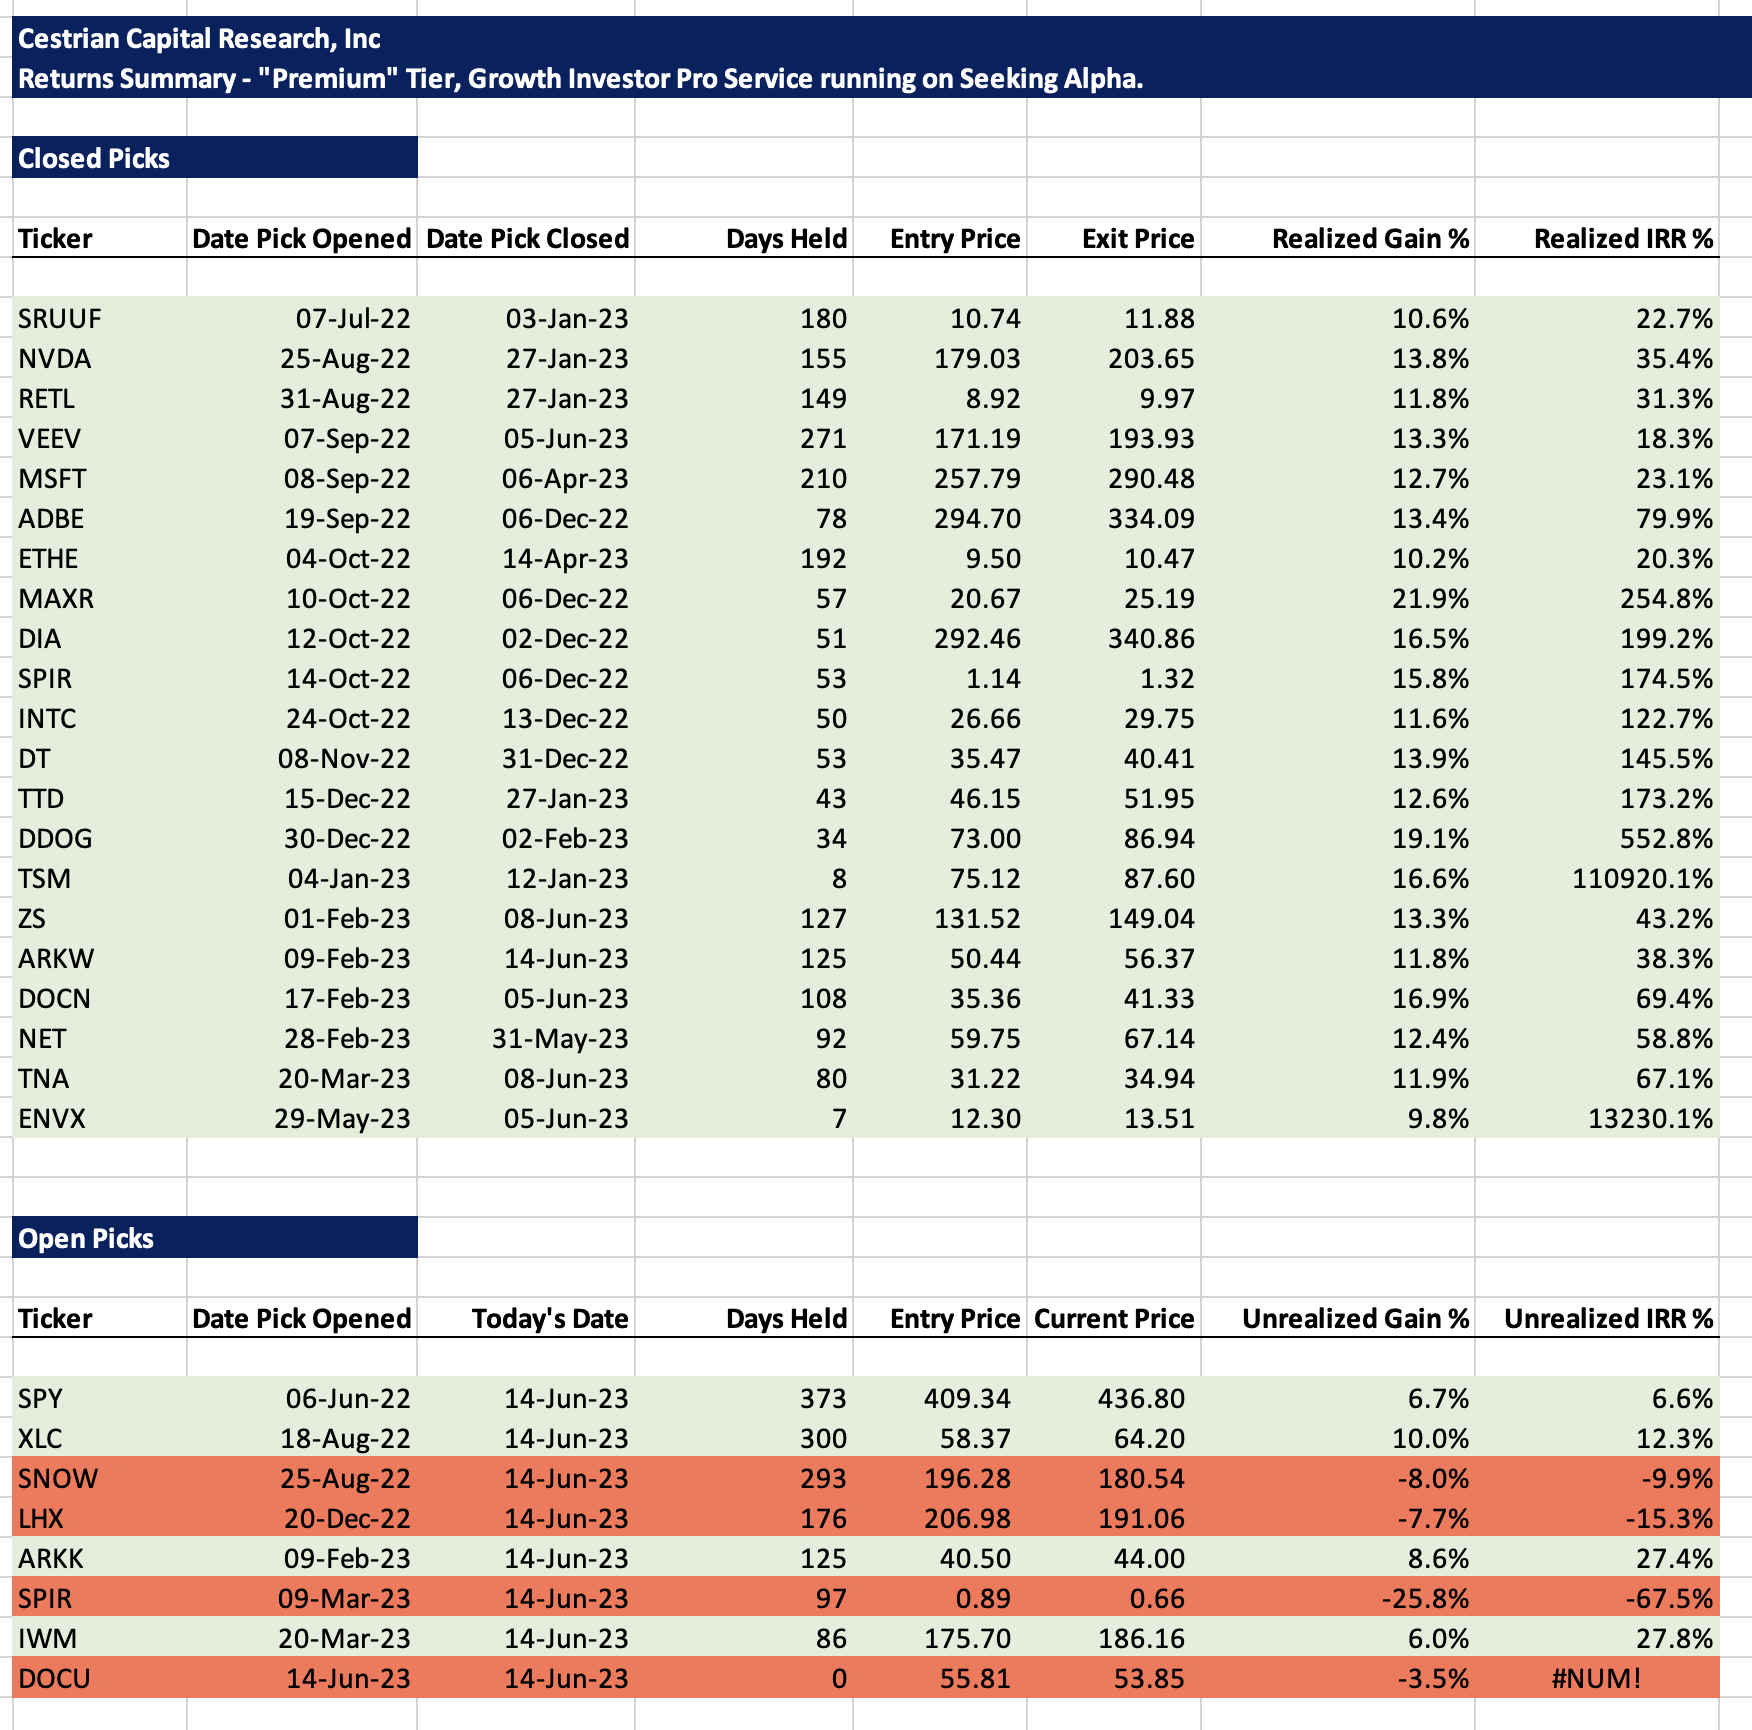Select the Exit Price column header

(1138, 239)
